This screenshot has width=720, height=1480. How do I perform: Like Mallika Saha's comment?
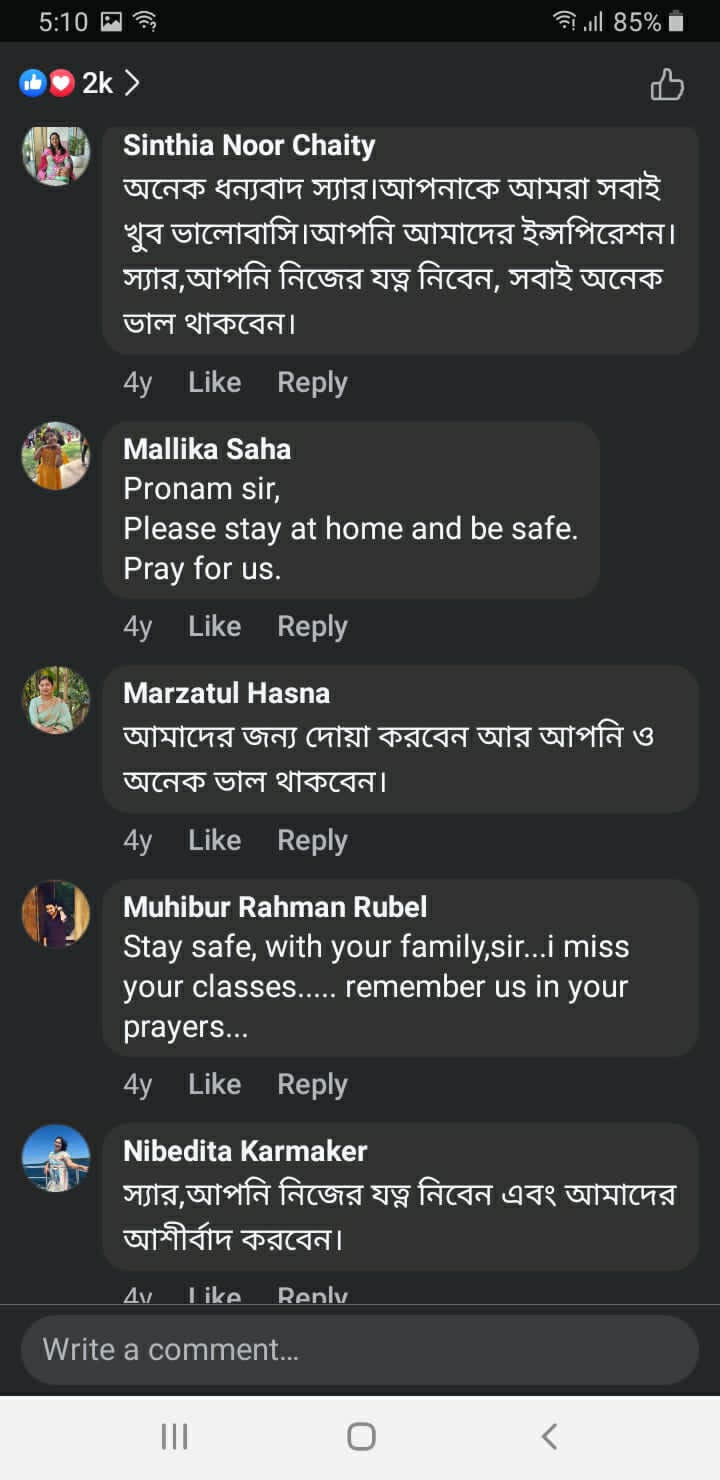[214, 626]
